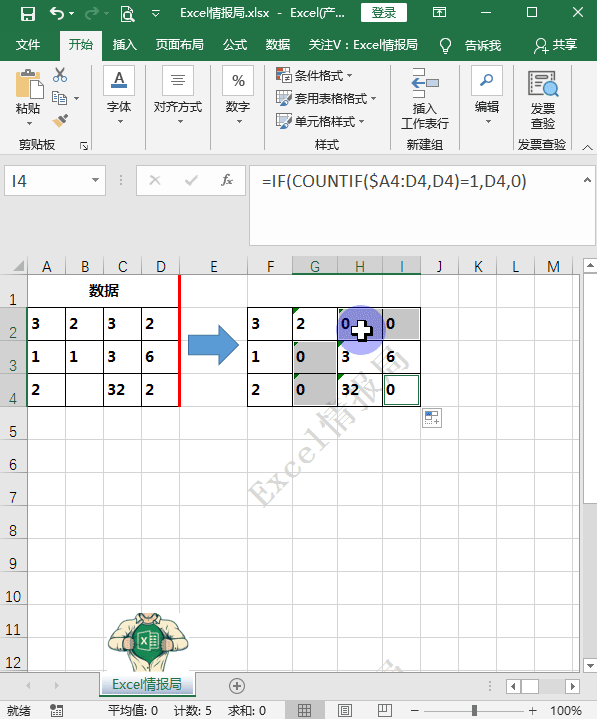This screenshot has height=719, width=597.
Task: Switch to Page Layout view icon
Action: tap(345, 710)
